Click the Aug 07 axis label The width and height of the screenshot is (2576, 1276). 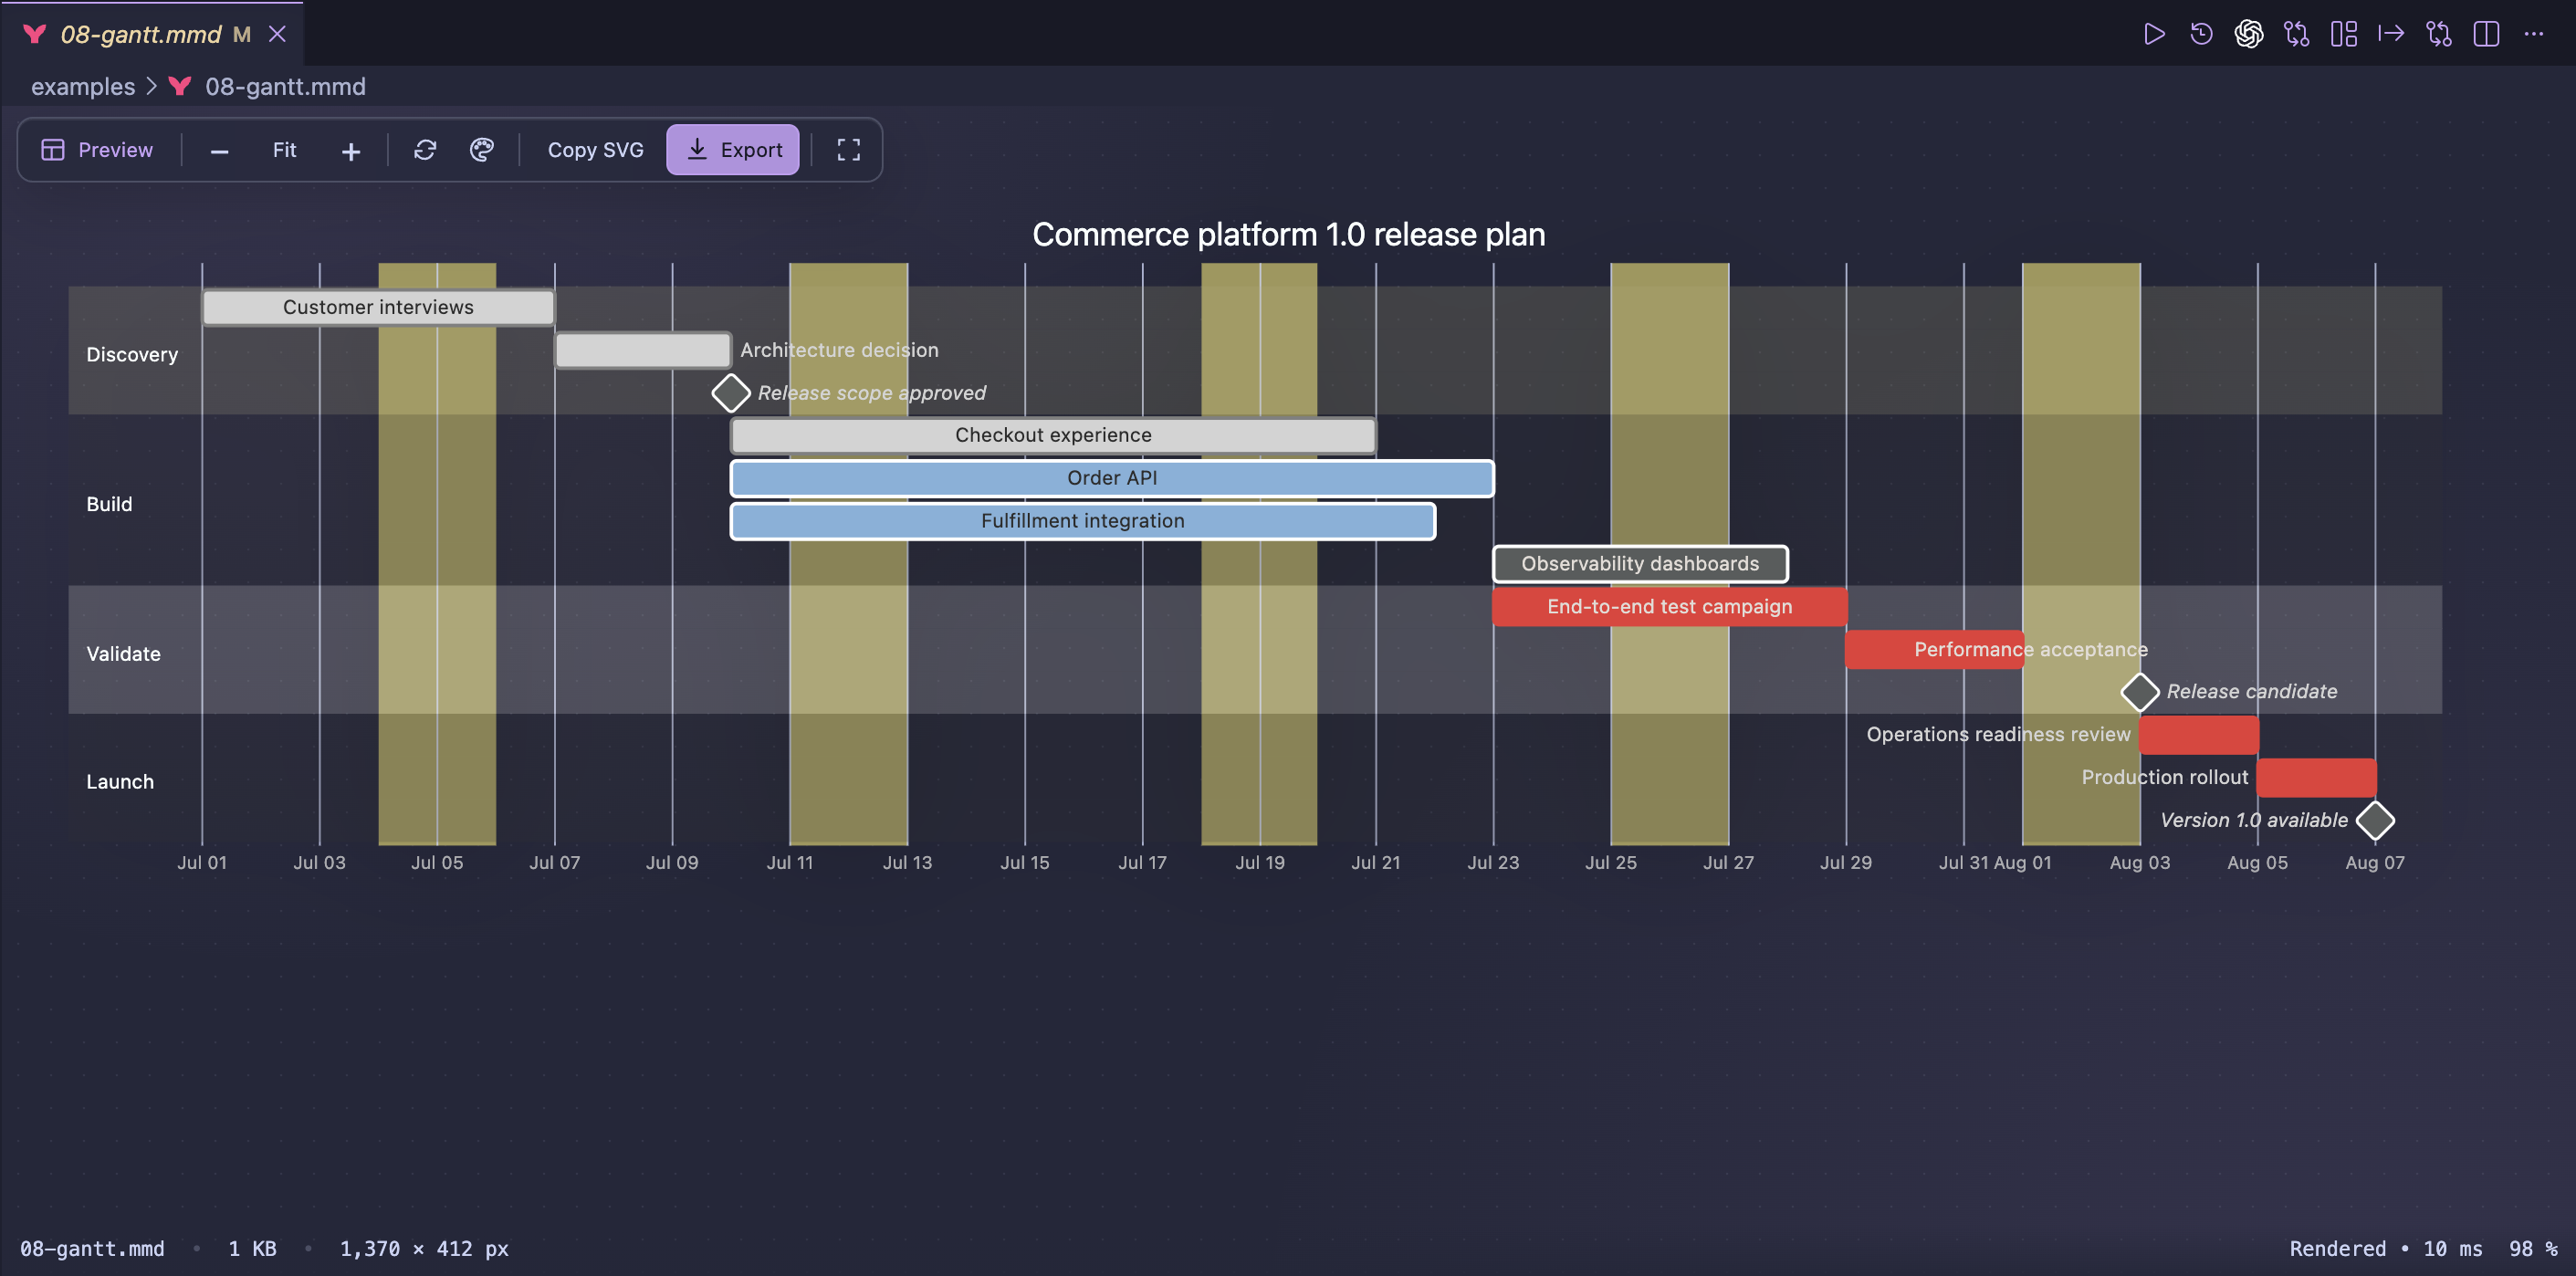2375,862
